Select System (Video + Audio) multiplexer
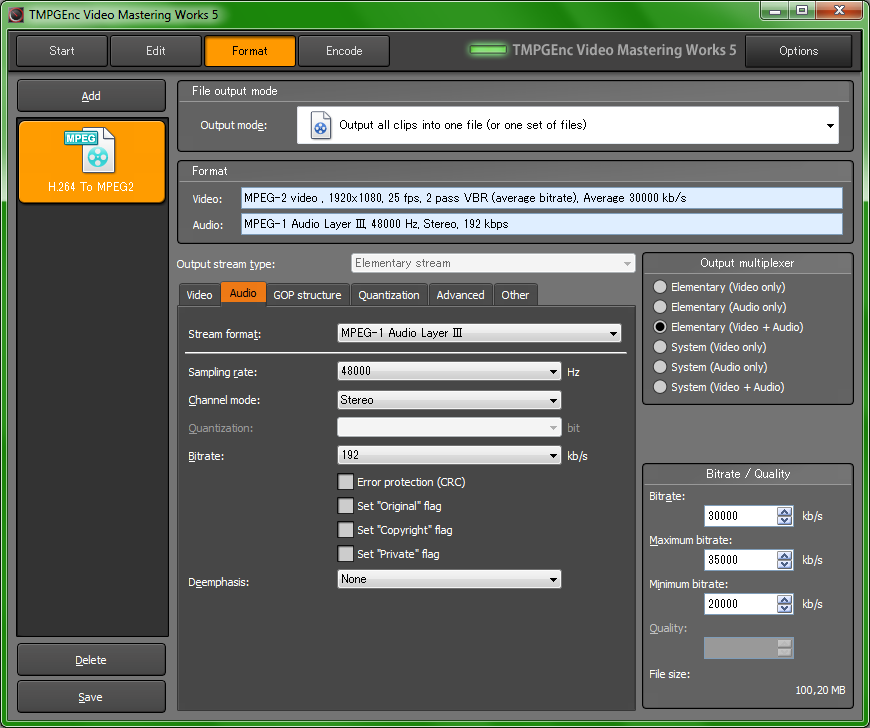Image resolution: width=870 pixels, height=728 pixels. point(660,387)
